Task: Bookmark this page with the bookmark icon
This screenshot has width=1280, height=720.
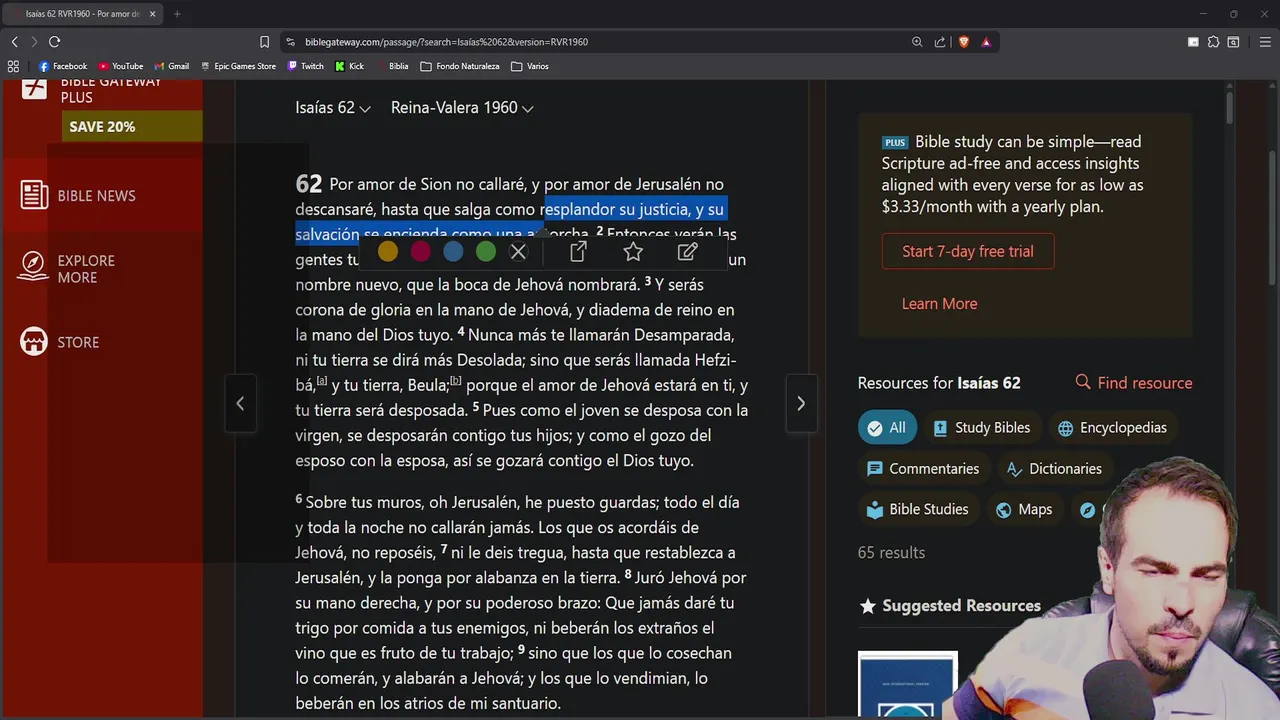Action: (264, 42)
